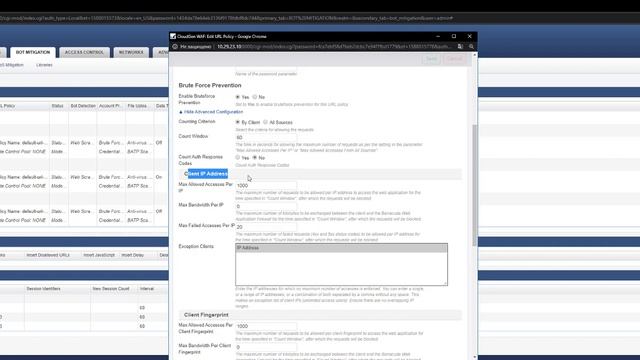Click the popup address bar URL
This screenshot has height=360, width=640.
point(334,47)
